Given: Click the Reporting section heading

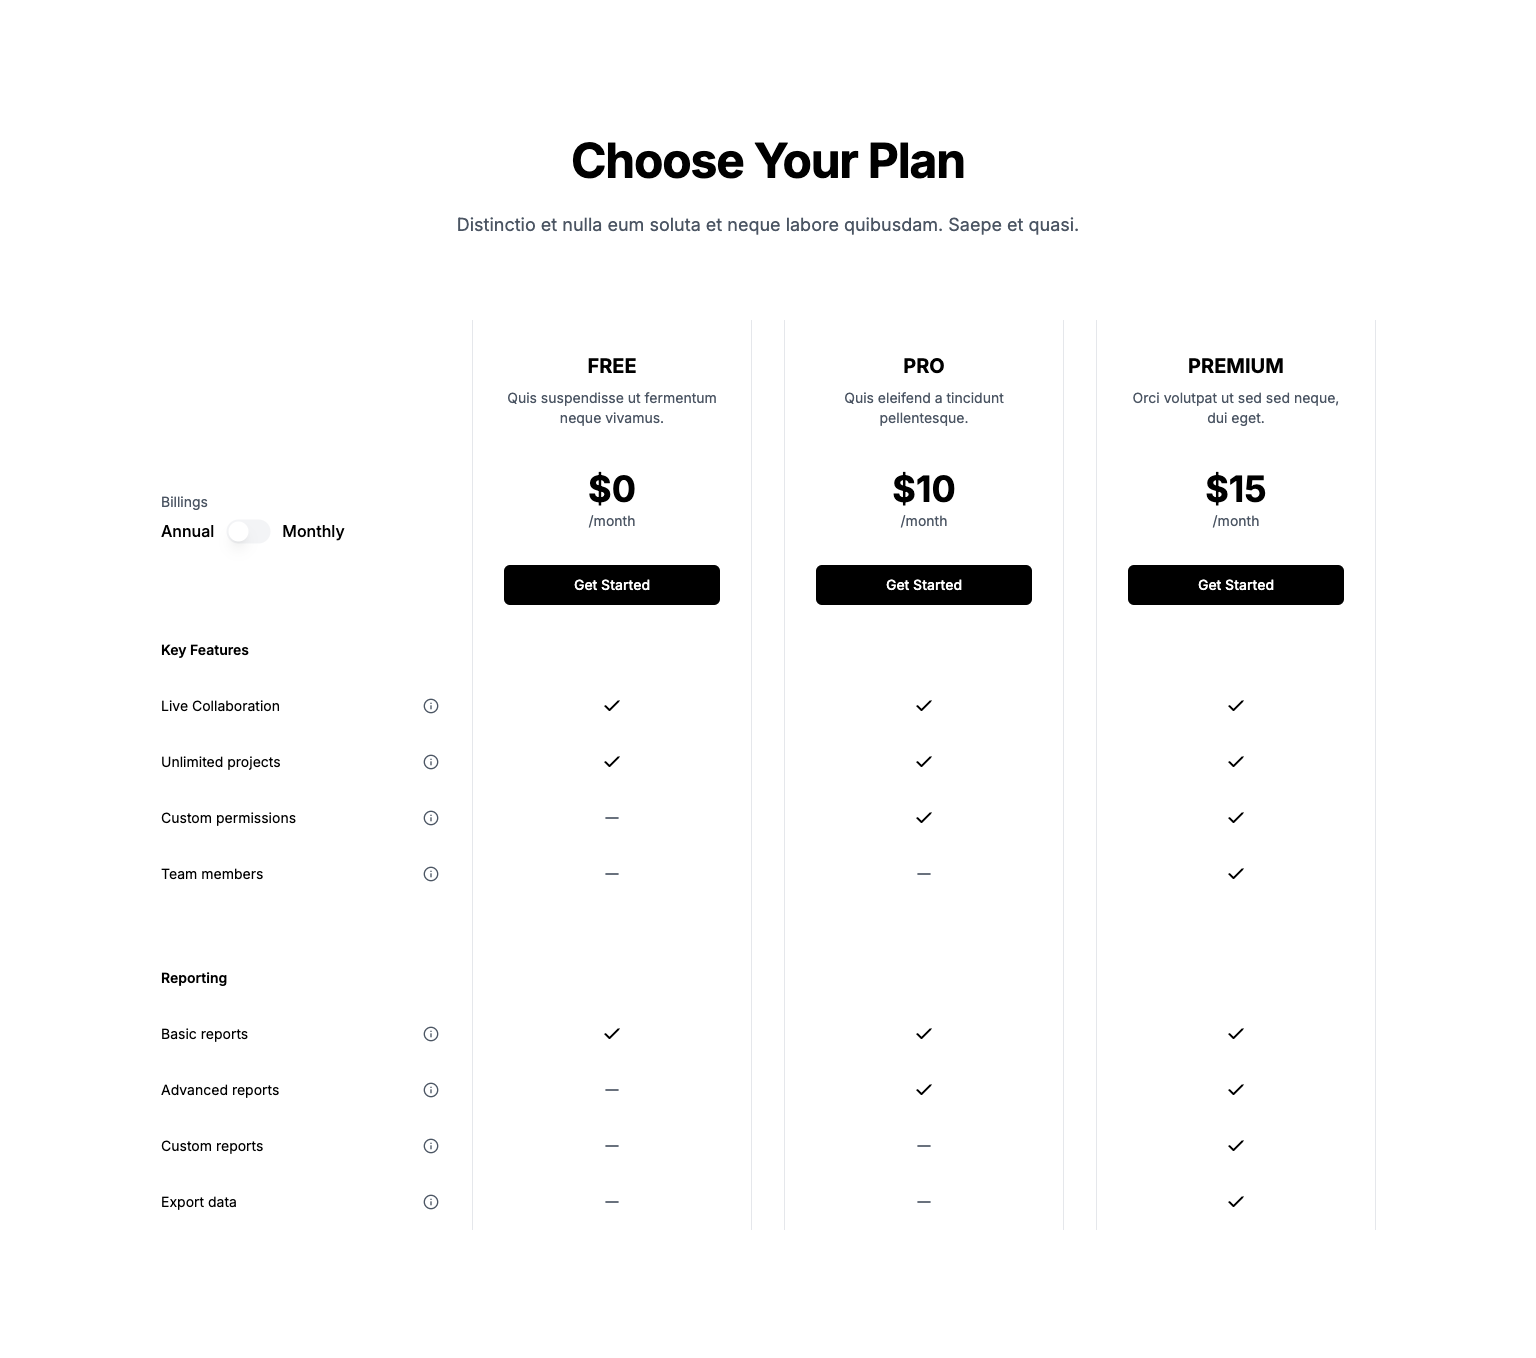Looking at the screenshot, I should tap(194, 978).
